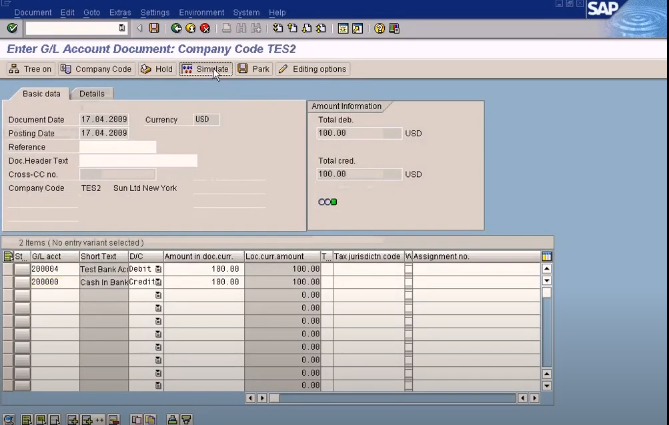669x425 pixels.
Task: Click the Reference input field
Action: [x=118, y=147]
